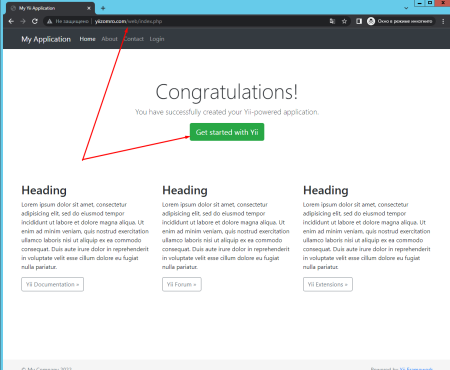The height and width of the screenshot is (370, 450).
Task: Click the Heading above Yii Documentation
Action: click(x=44, y=190)
